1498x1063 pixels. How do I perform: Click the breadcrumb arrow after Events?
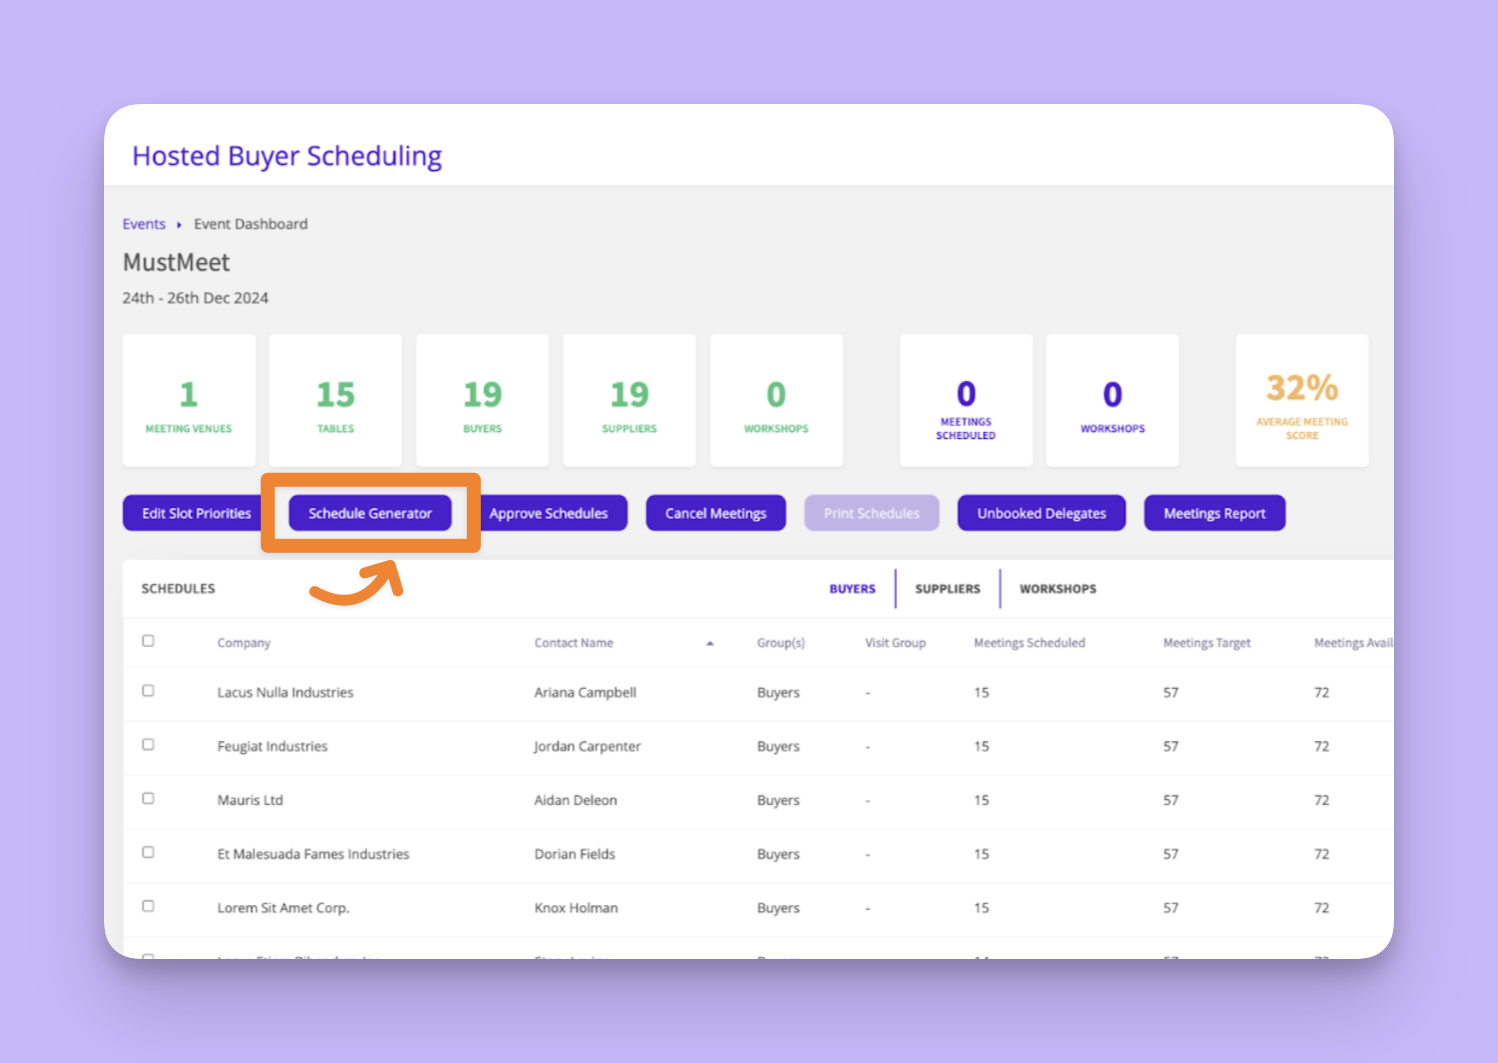tap(178, 224)
